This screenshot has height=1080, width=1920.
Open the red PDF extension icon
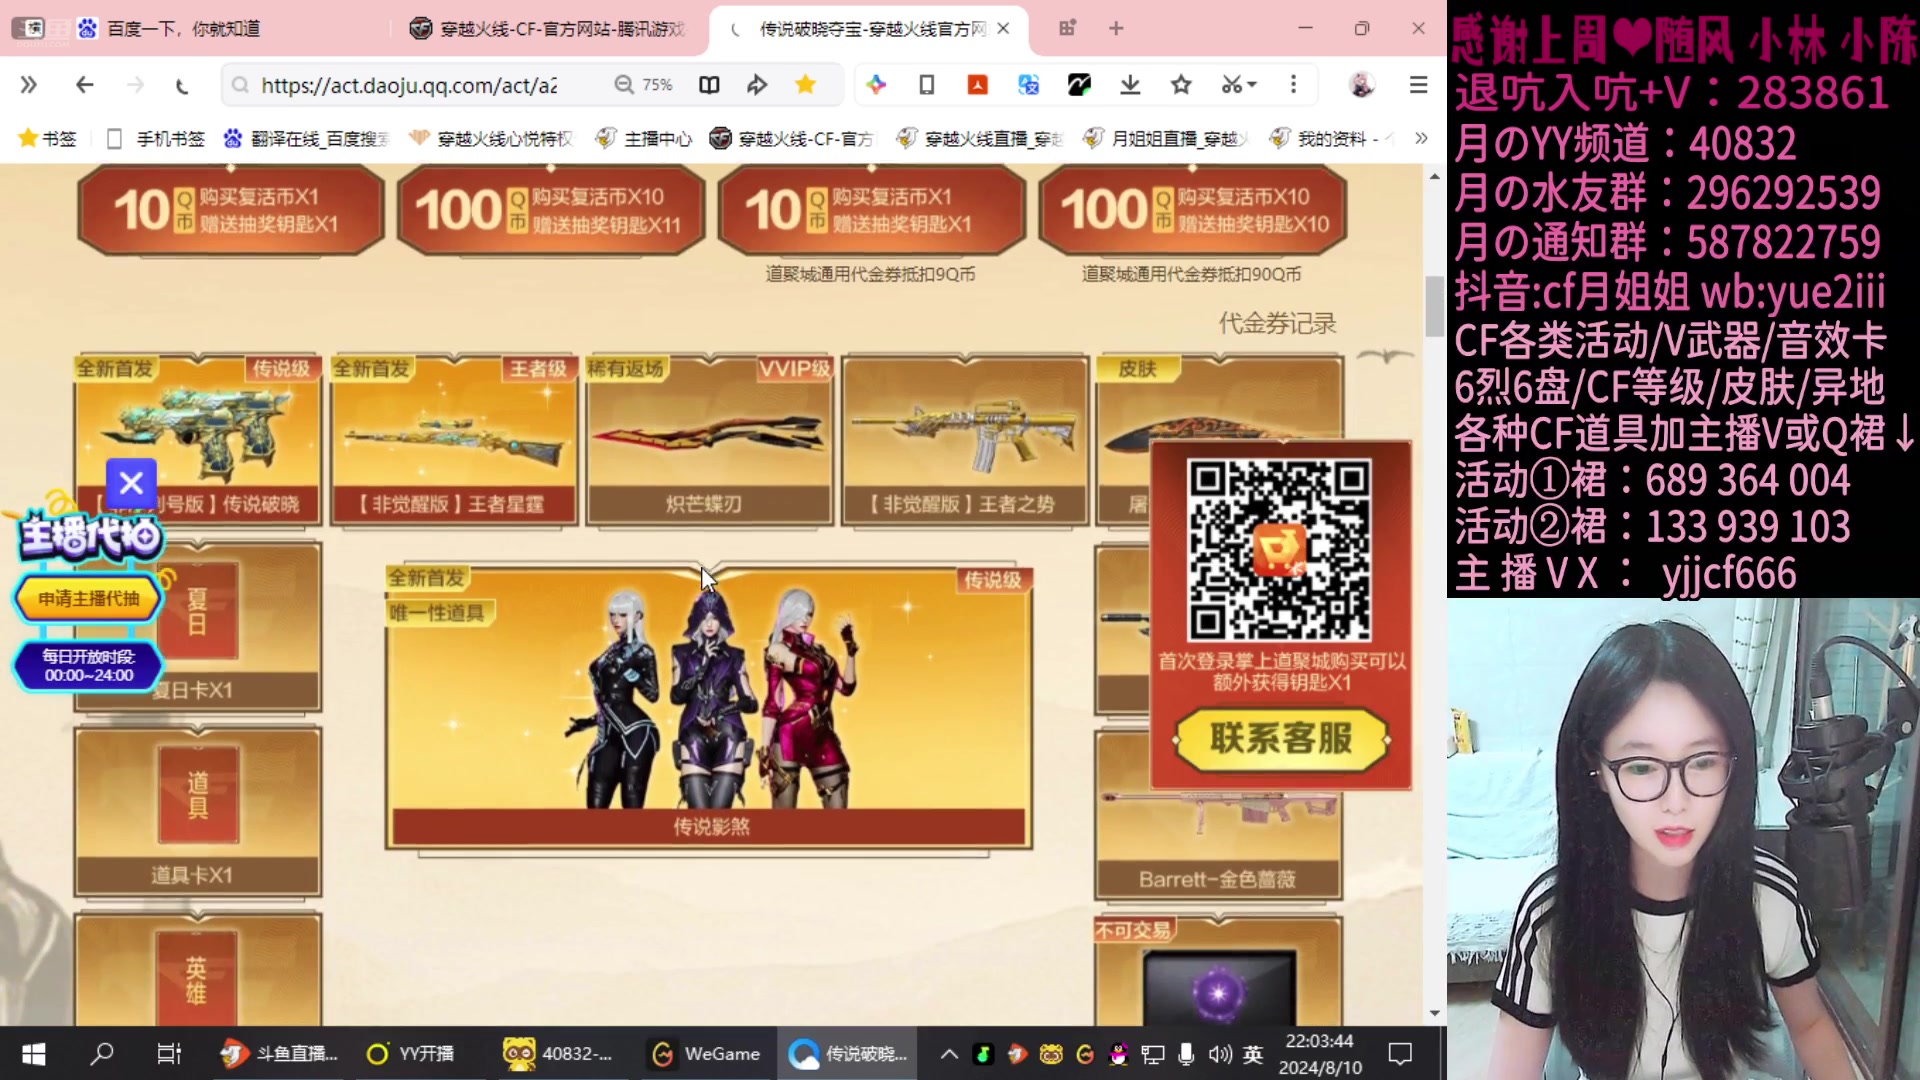coord(977,85)
